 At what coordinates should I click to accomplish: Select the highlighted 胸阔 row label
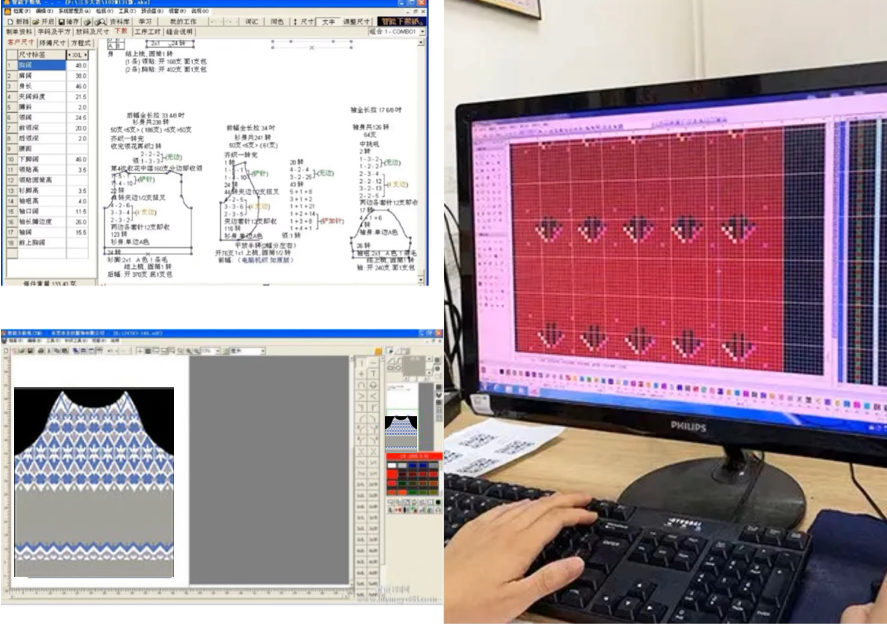[x=41, y=66]
